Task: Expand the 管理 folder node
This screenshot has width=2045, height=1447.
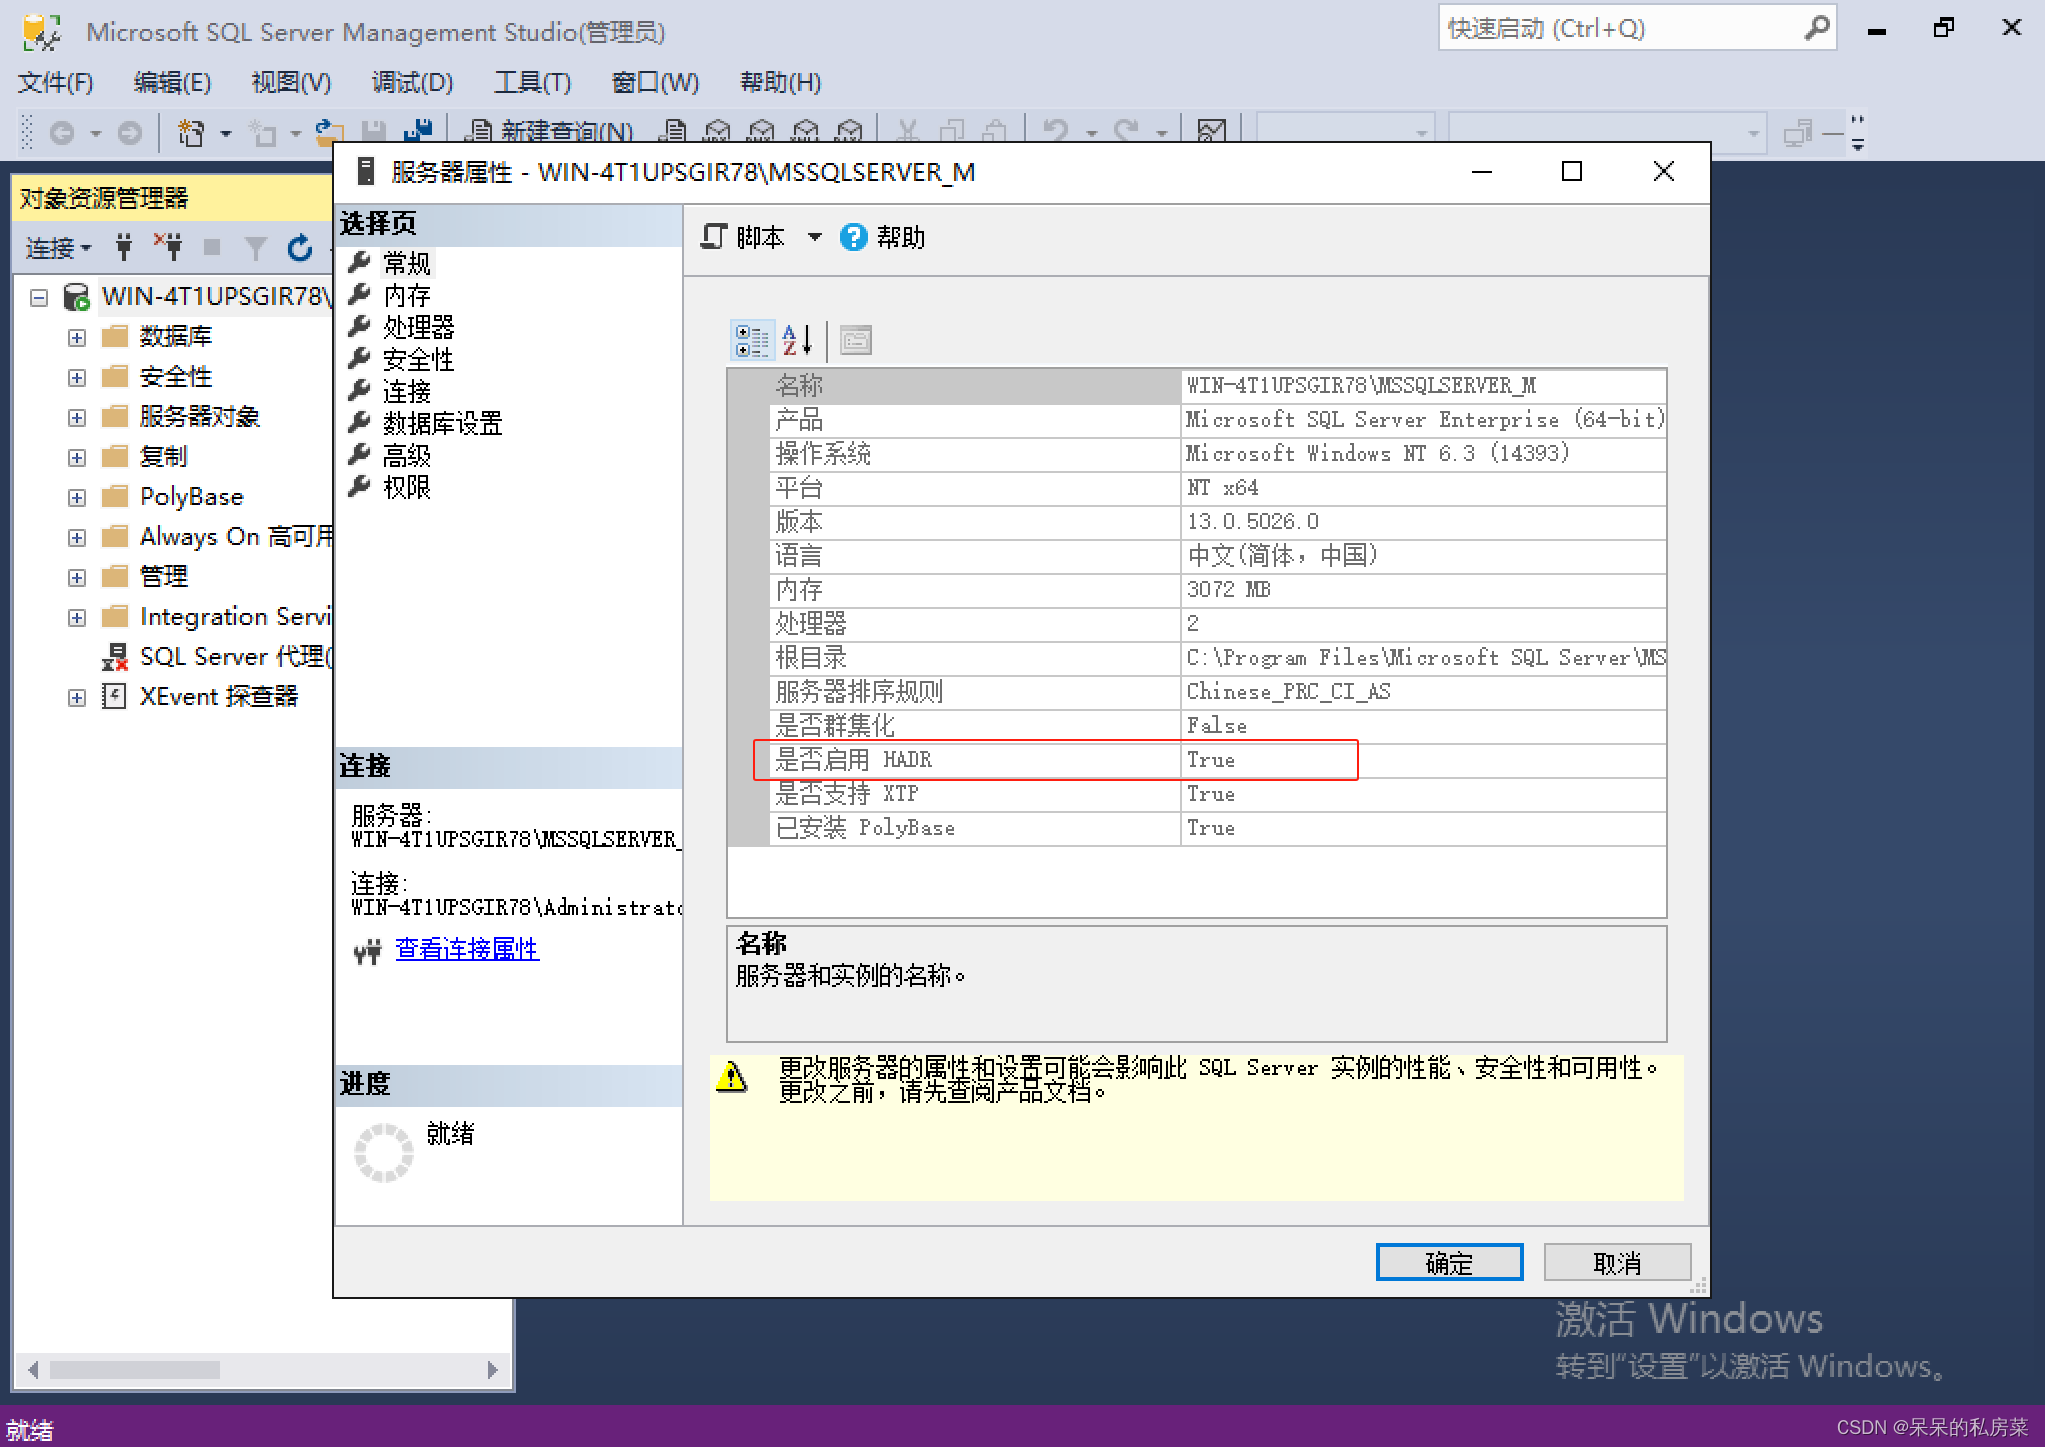Action: click(77, 577)
